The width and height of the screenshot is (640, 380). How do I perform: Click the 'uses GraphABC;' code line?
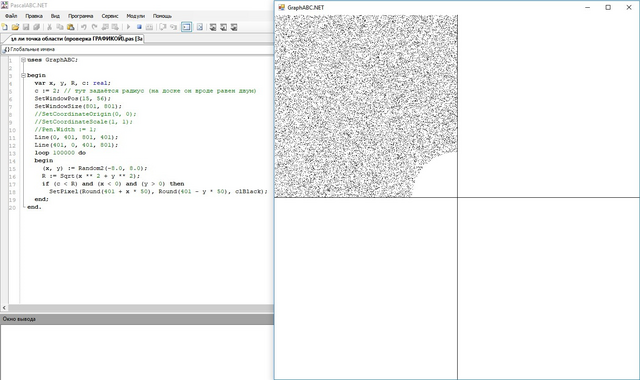tap(52, 60)
